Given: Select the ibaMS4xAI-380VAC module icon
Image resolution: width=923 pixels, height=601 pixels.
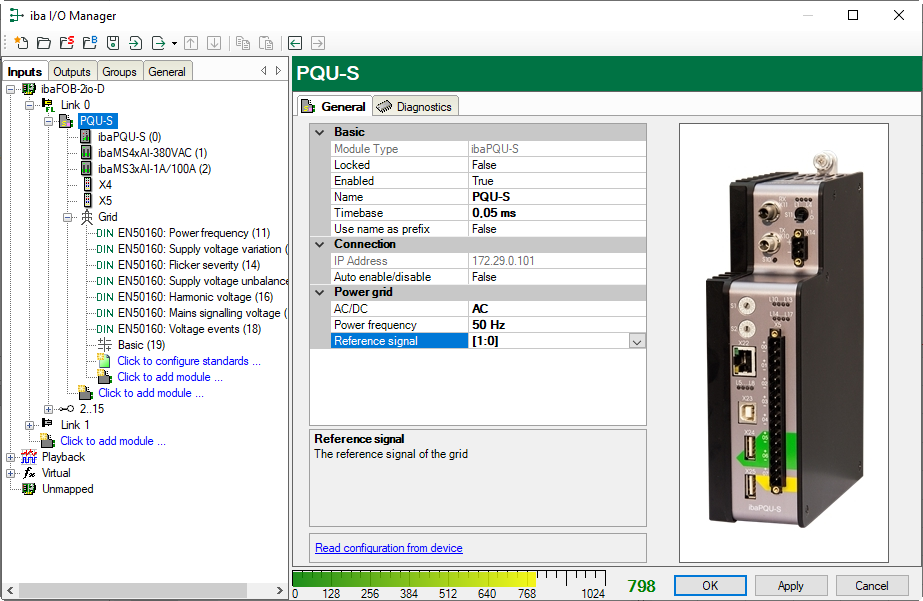Looking at the screenshot, I should [x=87, y=153].
